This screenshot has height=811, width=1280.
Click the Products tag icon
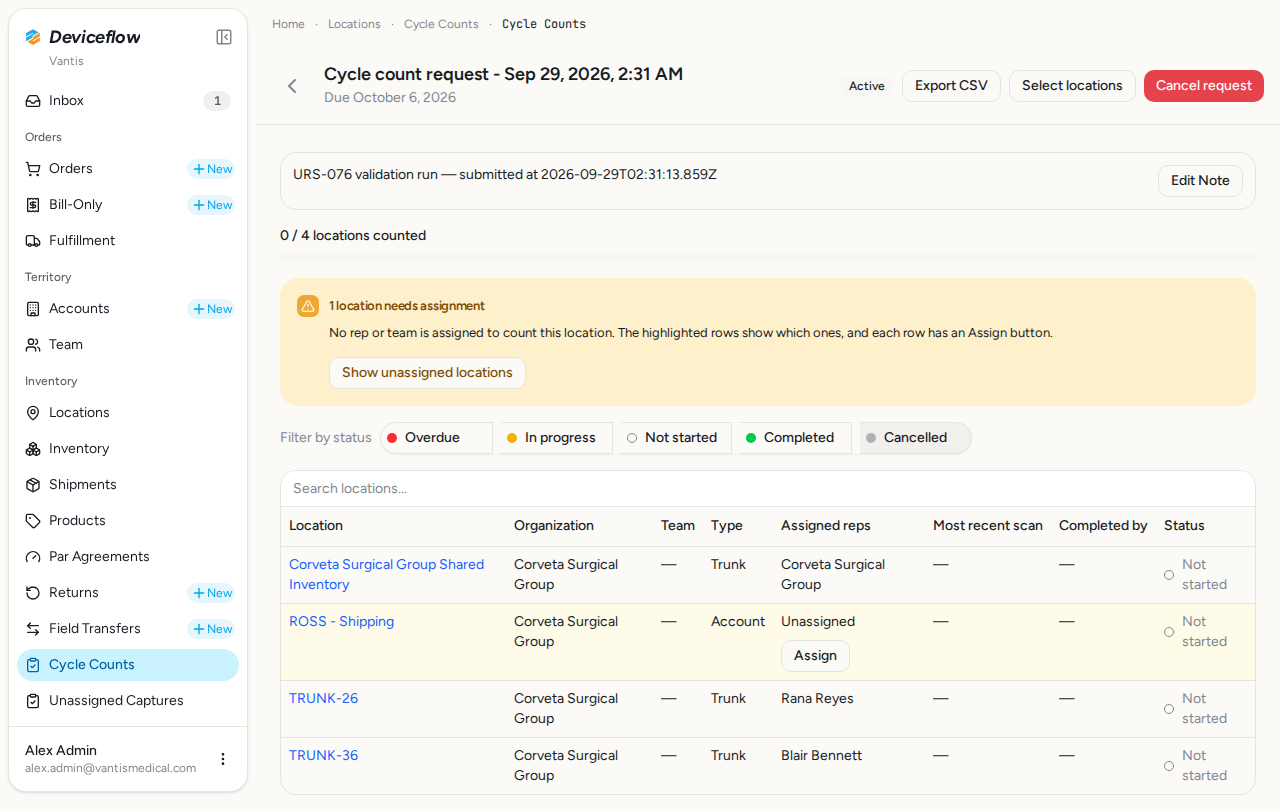click(33, 521)
